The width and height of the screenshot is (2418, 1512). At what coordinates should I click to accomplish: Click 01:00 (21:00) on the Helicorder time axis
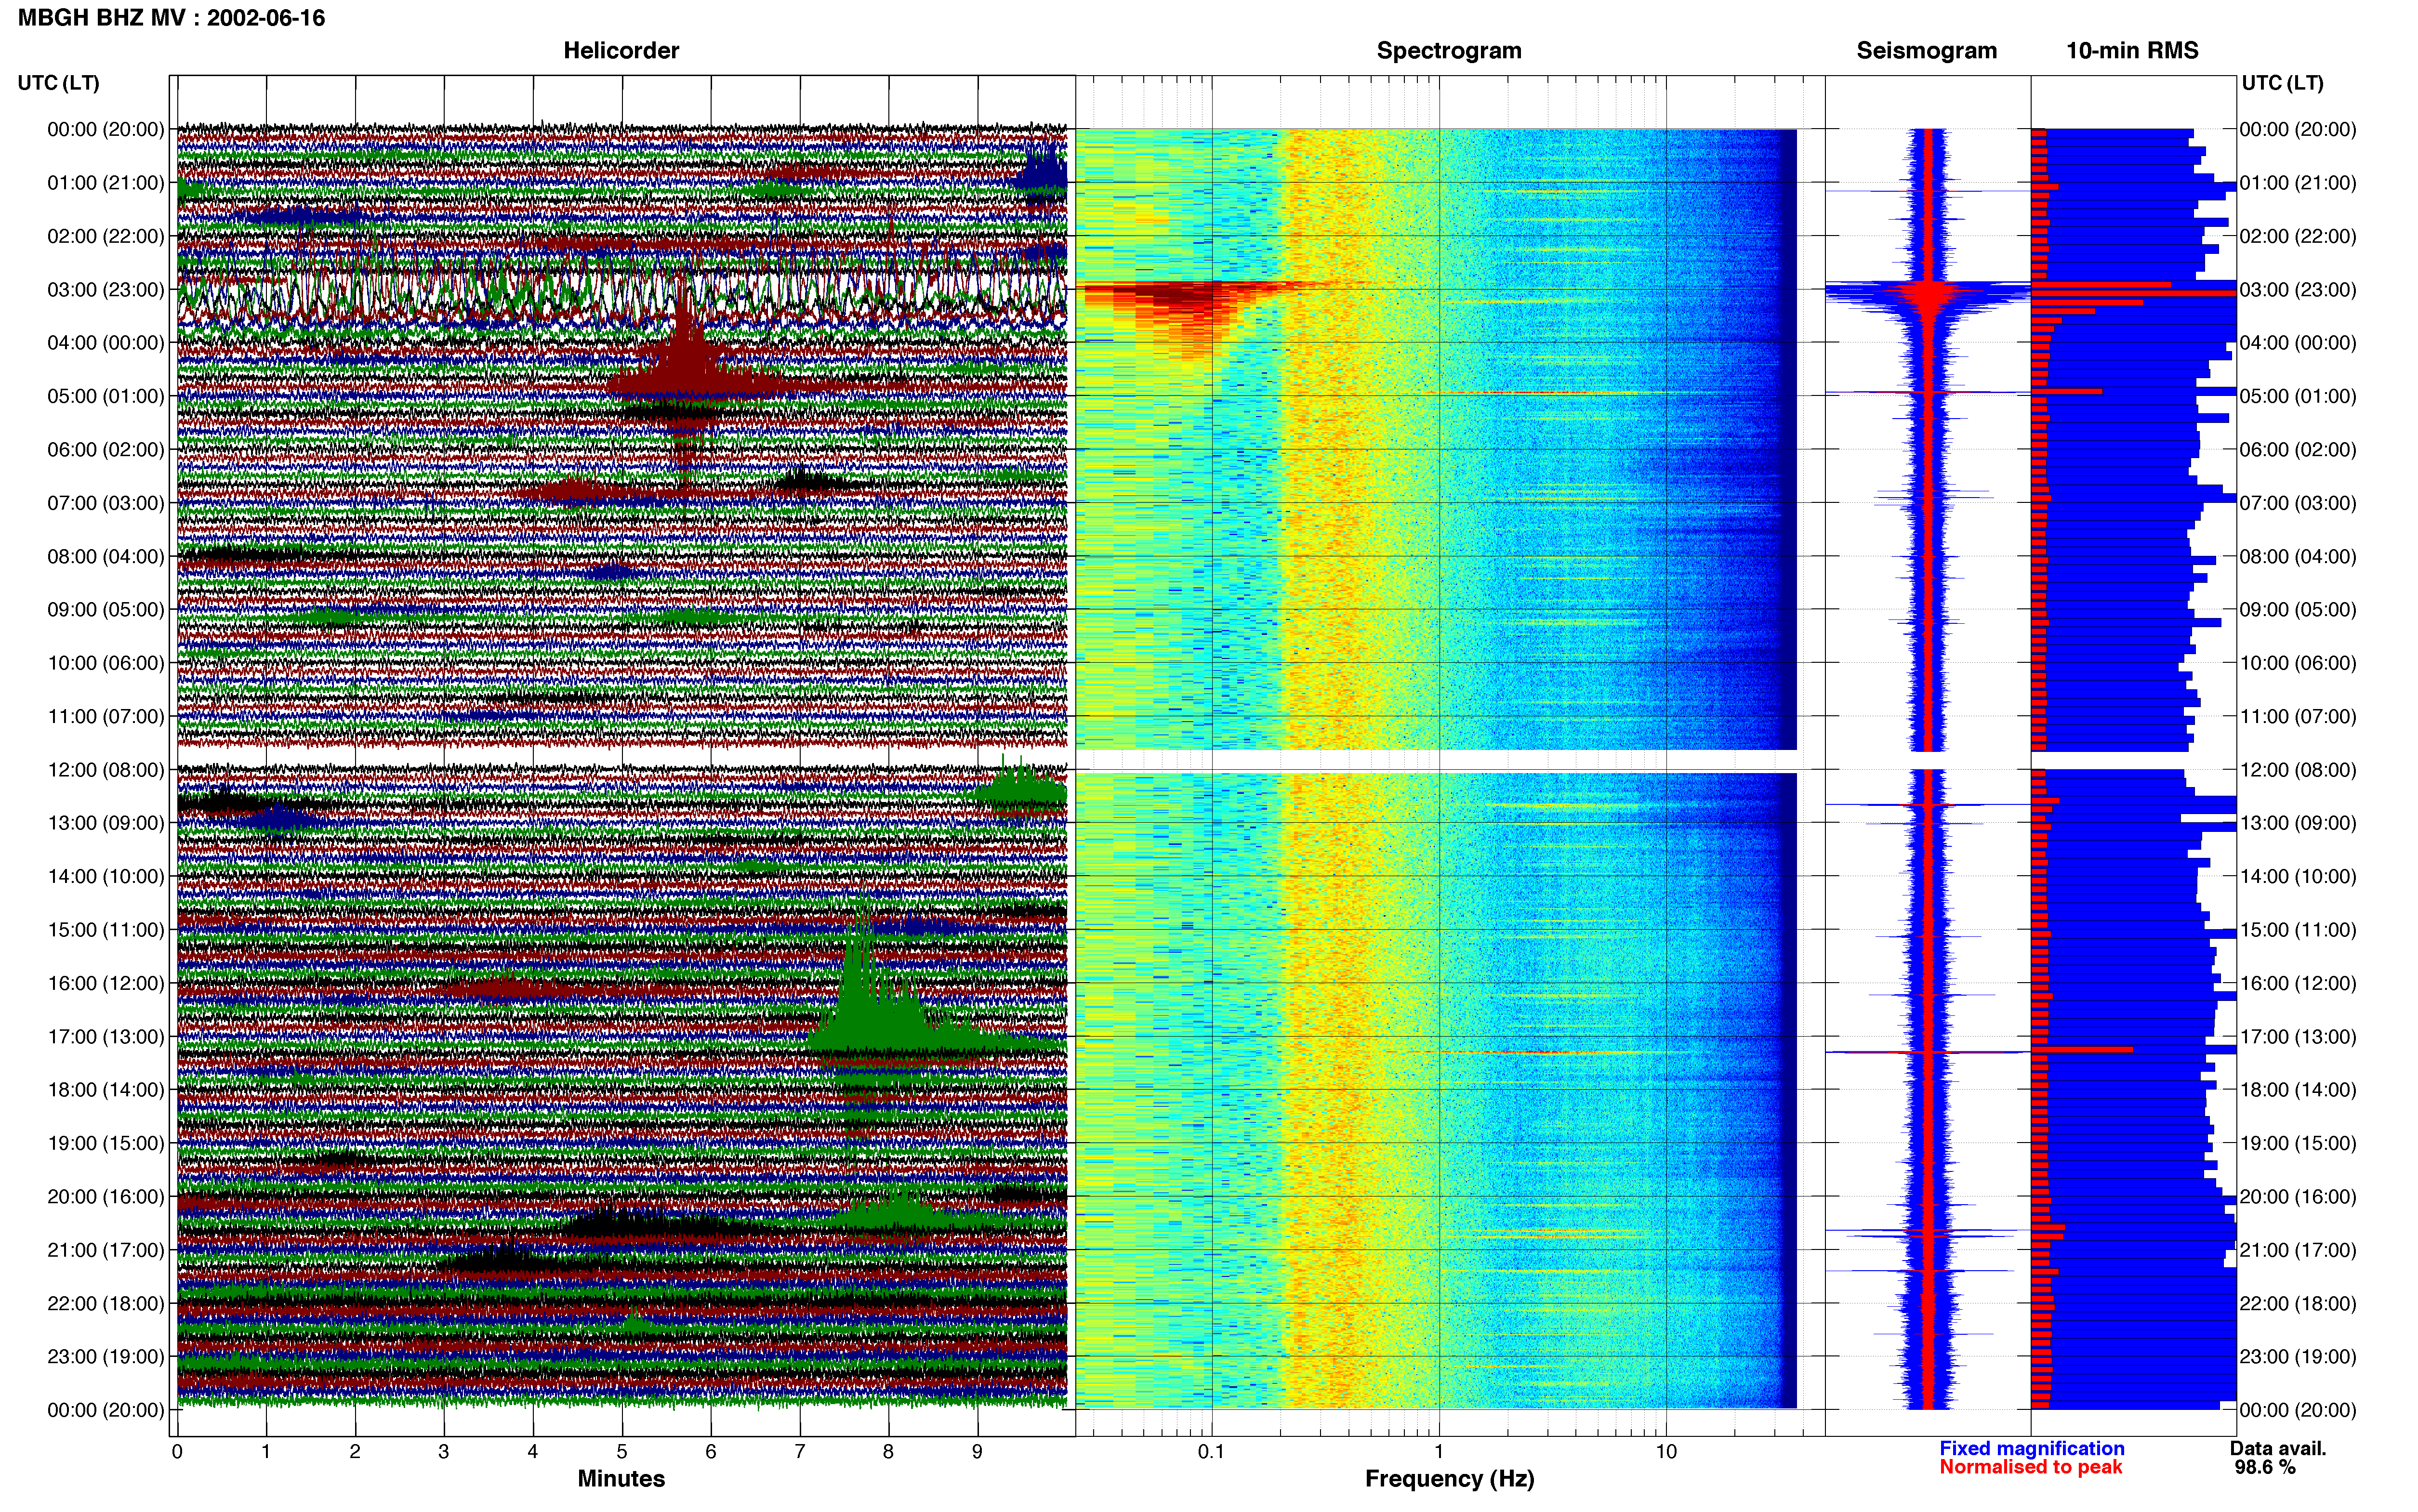(x=106, y=183)
